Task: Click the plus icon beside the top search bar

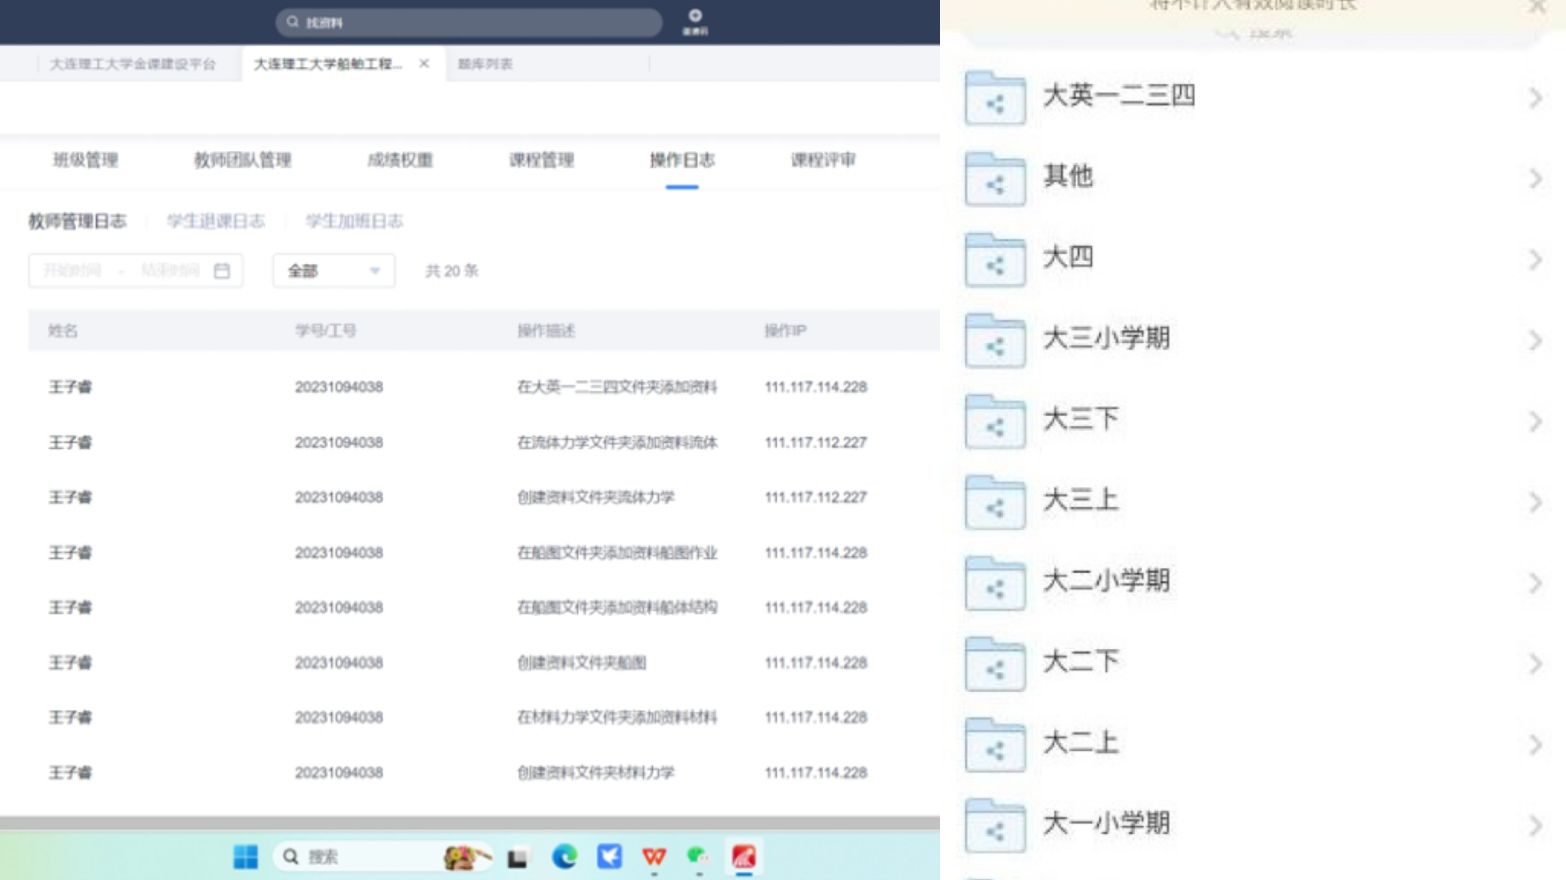Action: tap(695, 17)
